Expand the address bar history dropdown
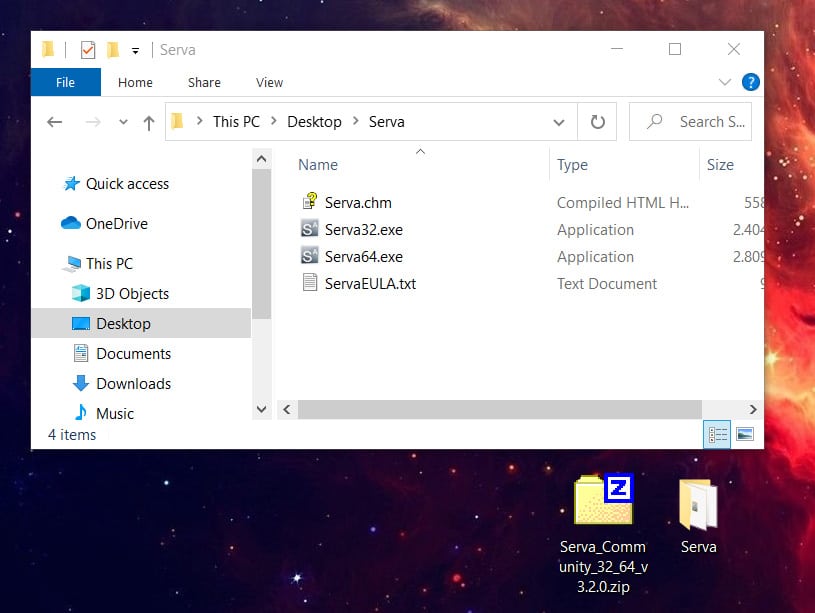Image resolution: width=815 pixels, height=613 pixels. 559,122
